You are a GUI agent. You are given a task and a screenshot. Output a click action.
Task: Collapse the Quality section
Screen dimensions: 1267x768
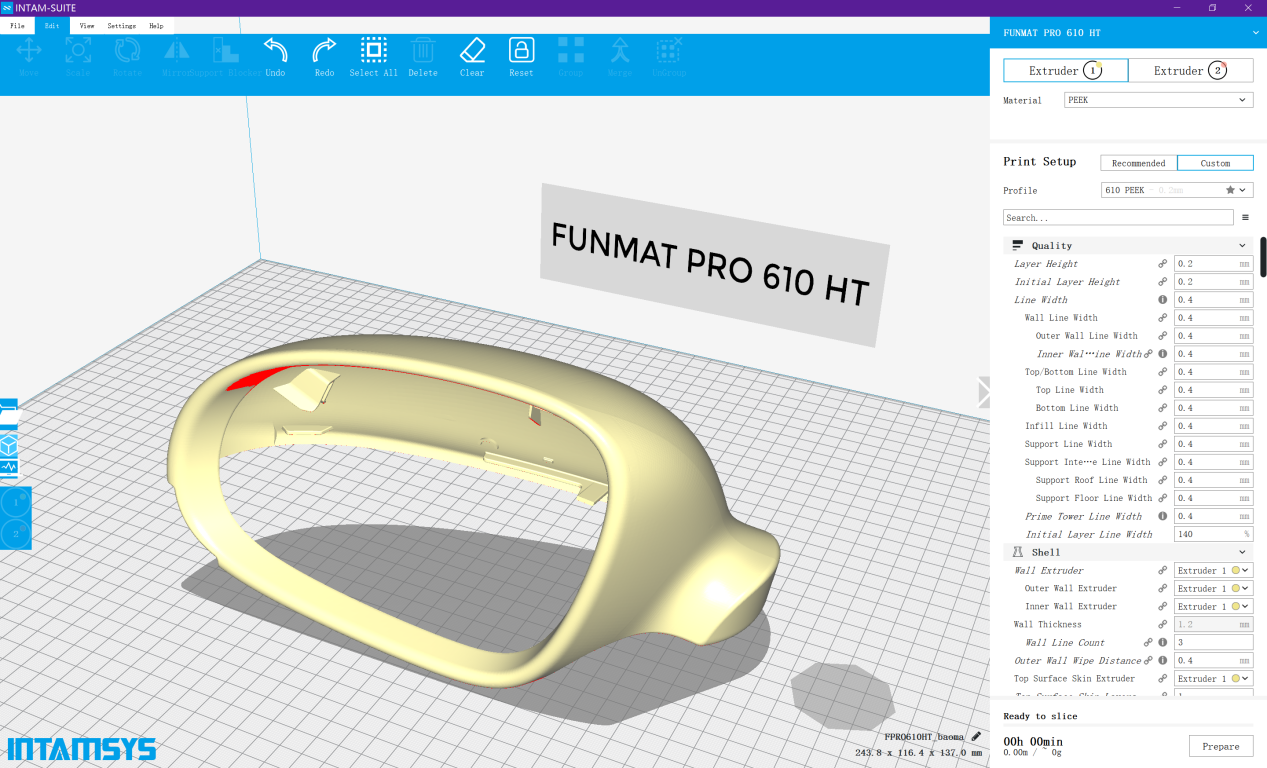pos(1128,245)
